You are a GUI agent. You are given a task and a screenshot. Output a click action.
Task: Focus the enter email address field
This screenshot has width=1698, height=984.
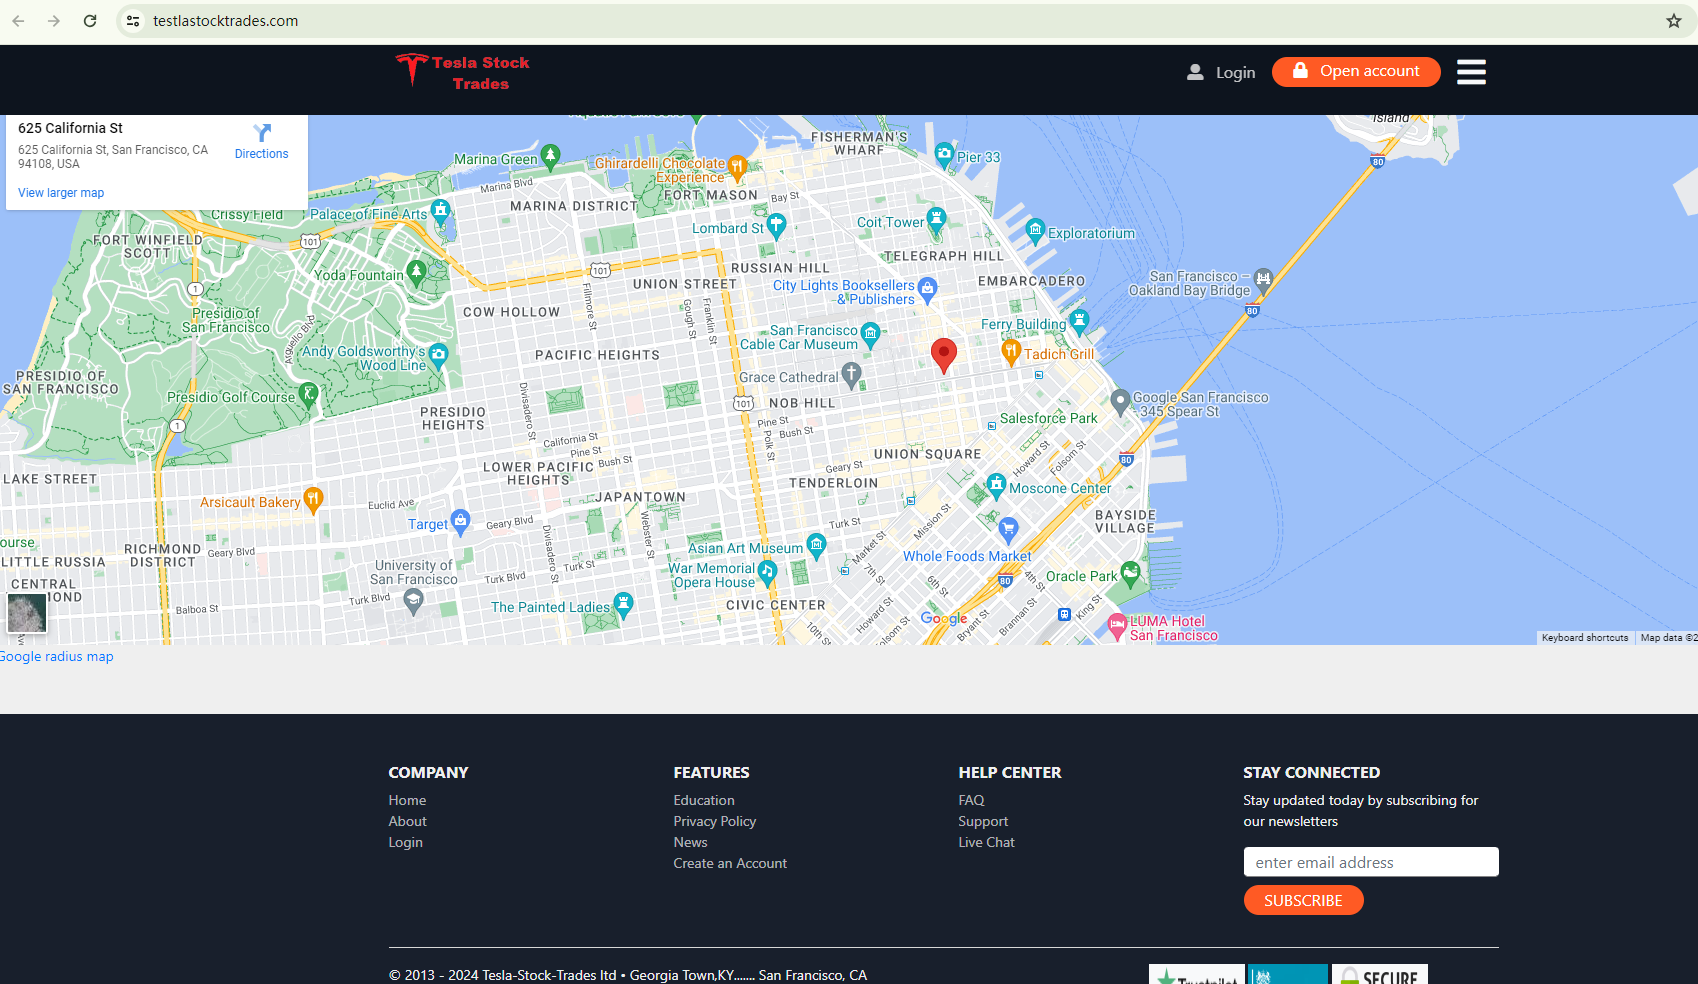(x=1370, y=862)
